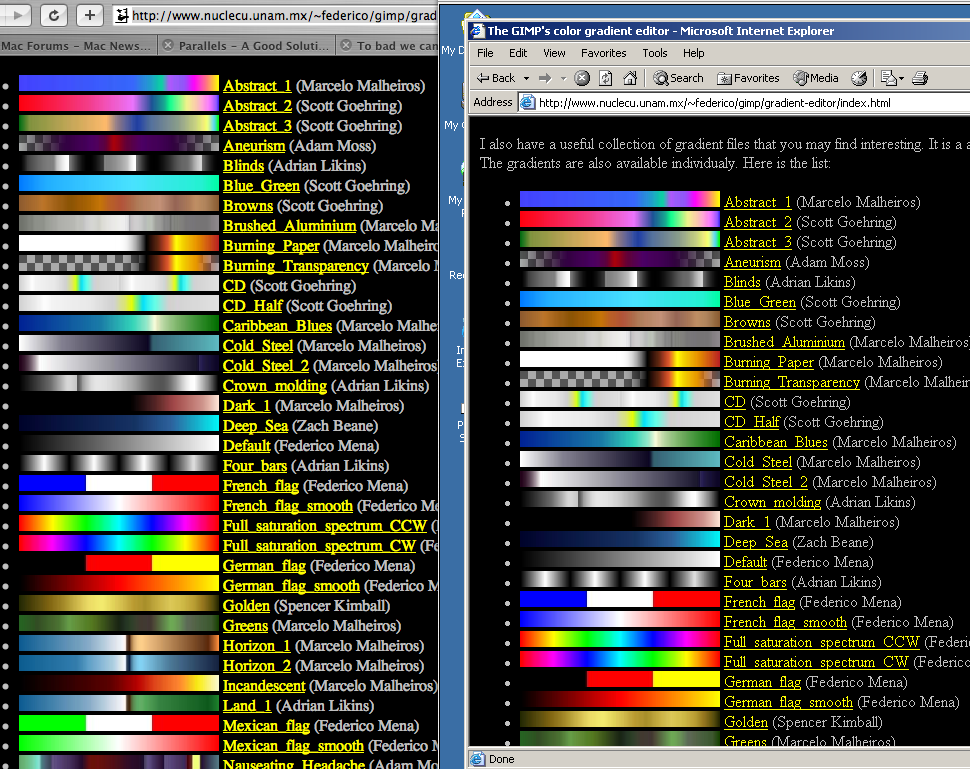Close the Parallels tab in Safari
Image resolution: width=970 pixels, height=769 pixels.
[168, 45]
